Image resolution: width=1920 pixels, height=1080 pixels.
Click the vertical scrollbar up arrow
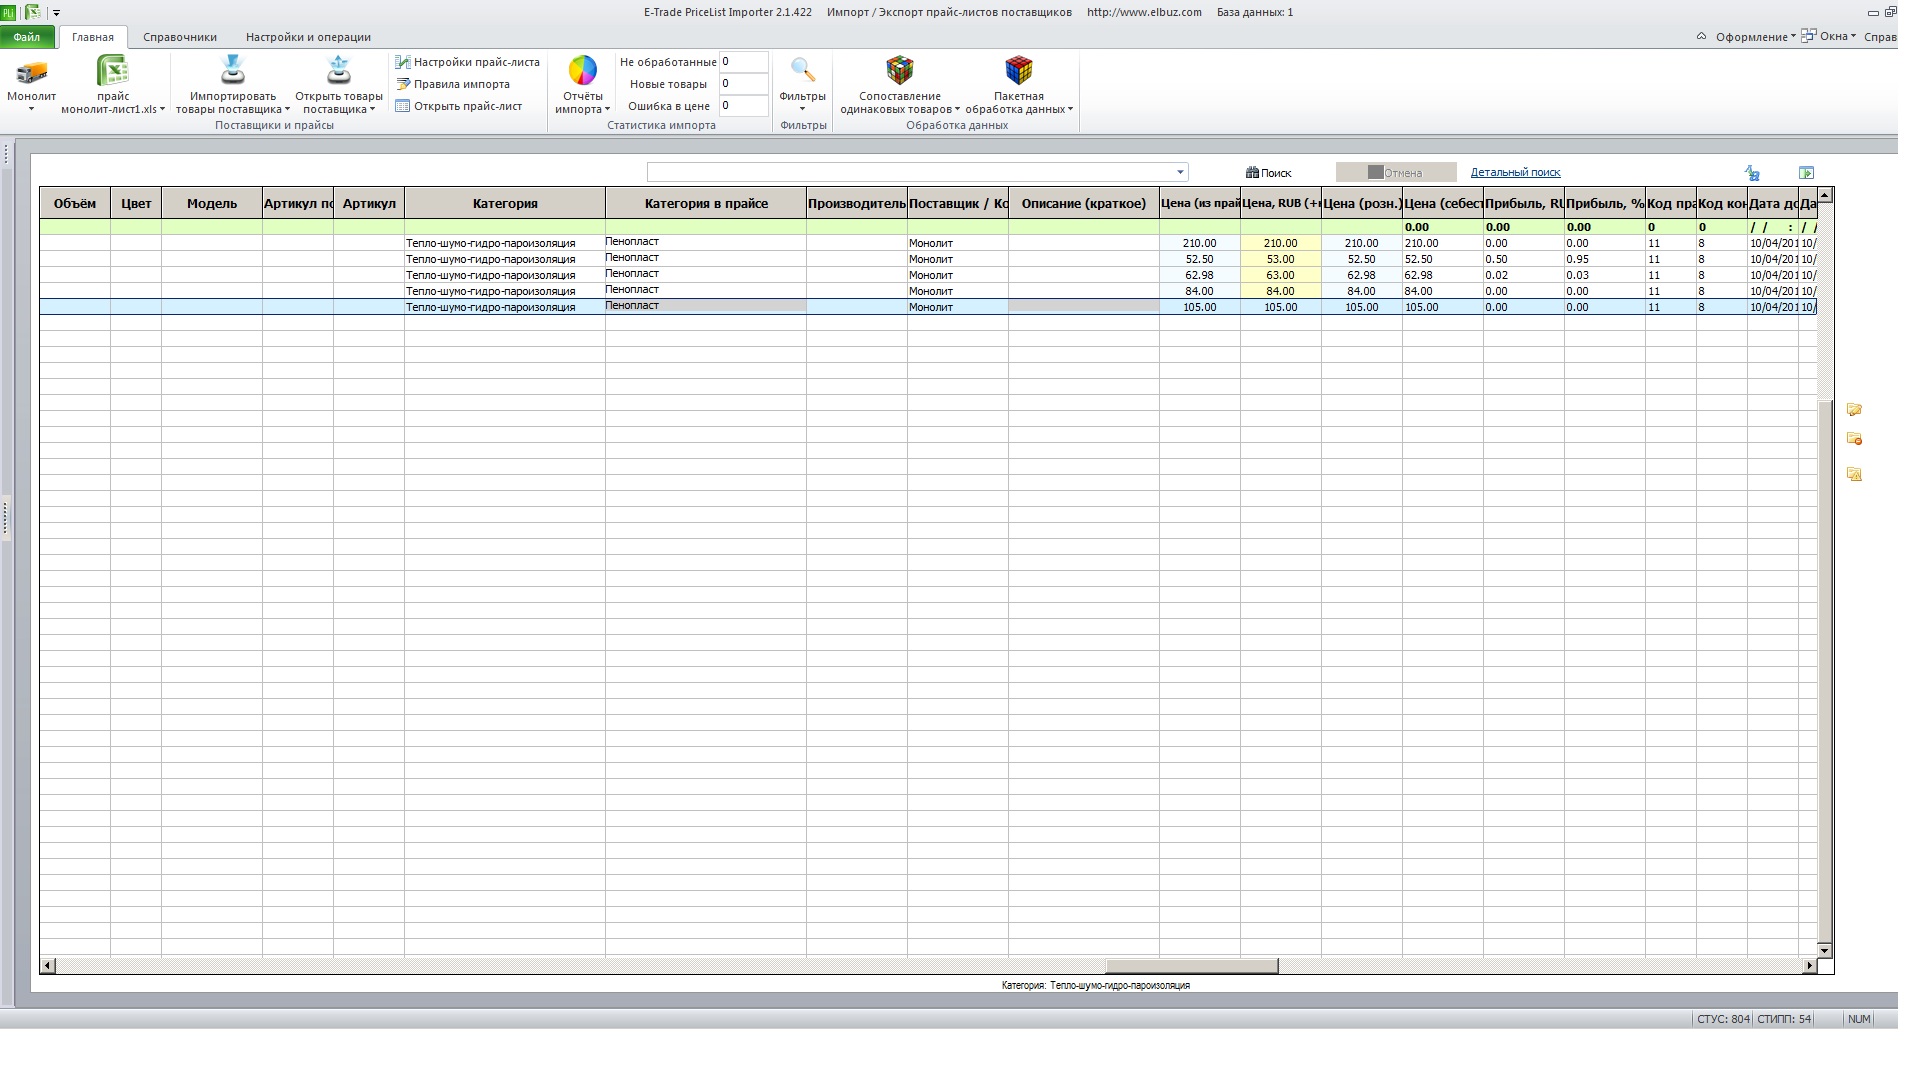(x=1825, y=195)
